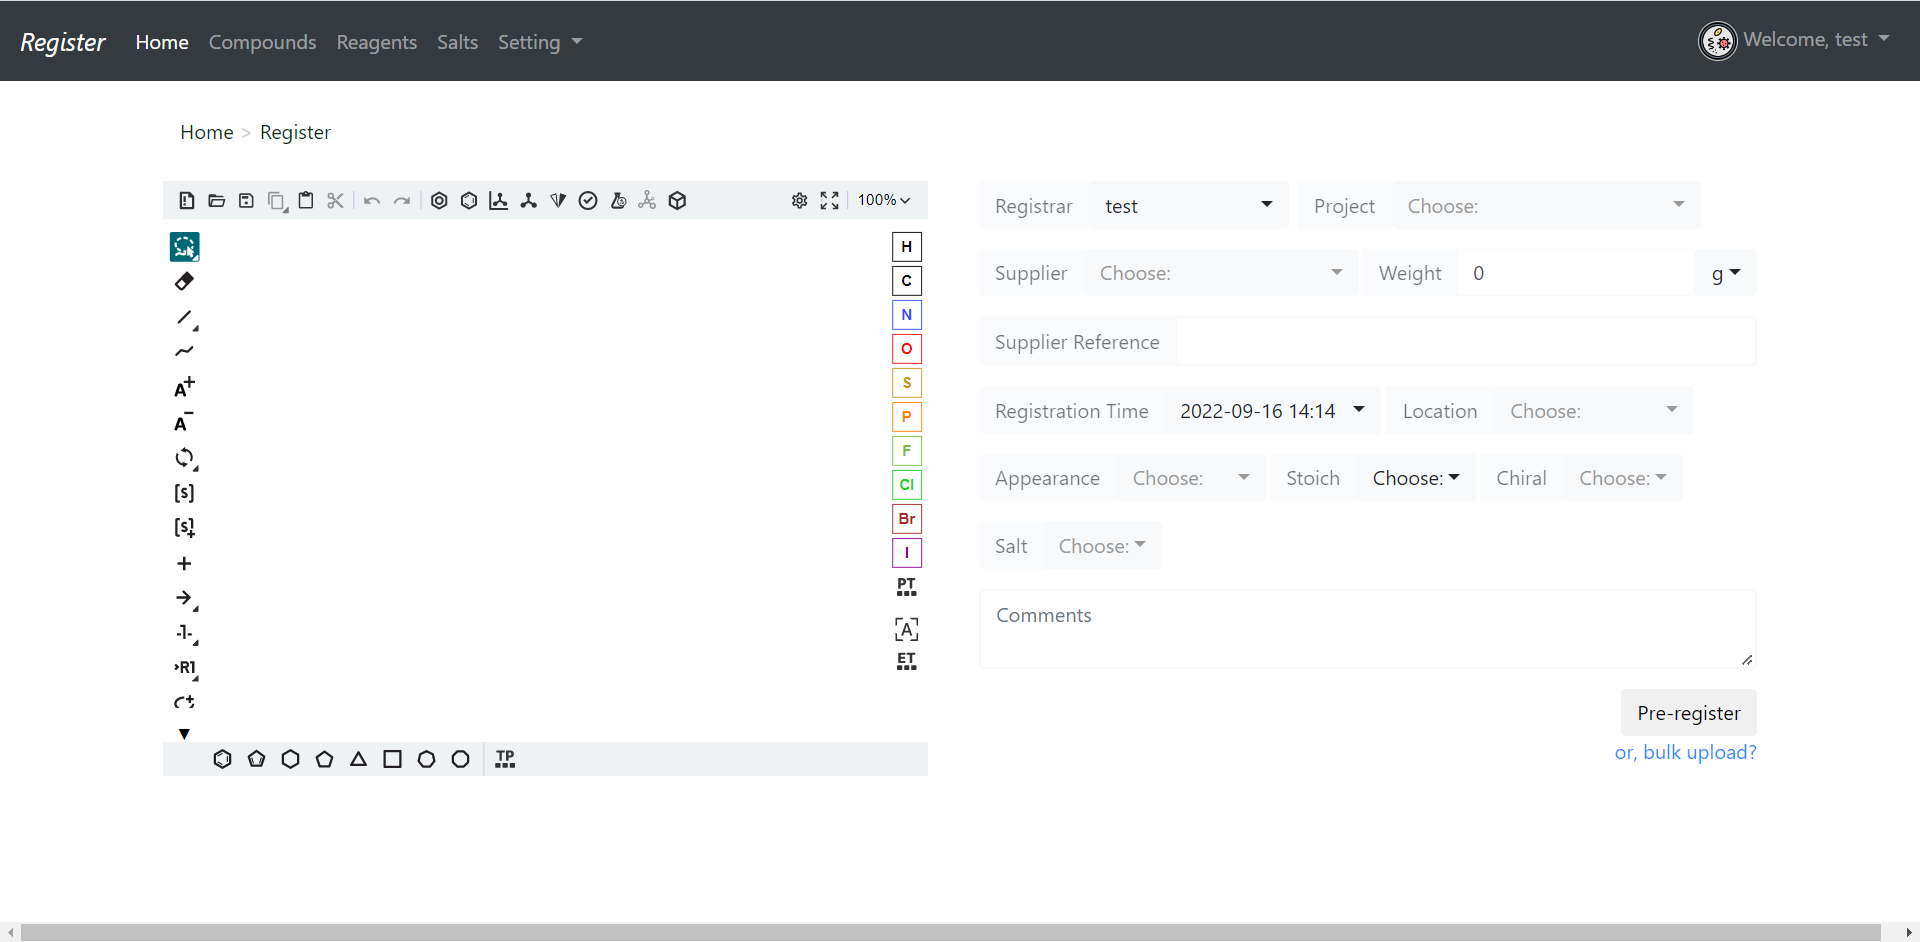Paste from the clipboard icon
The height and width of the screenshot is (942, 1920).
click(306, 201)
